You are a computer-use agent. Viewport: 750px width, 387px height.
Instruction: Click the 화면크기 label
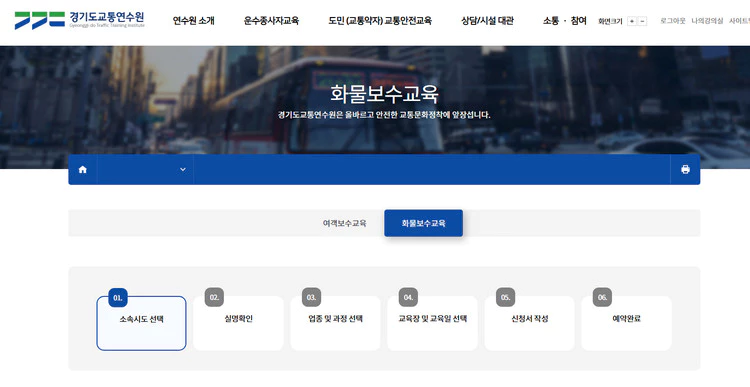click(610, 22)
